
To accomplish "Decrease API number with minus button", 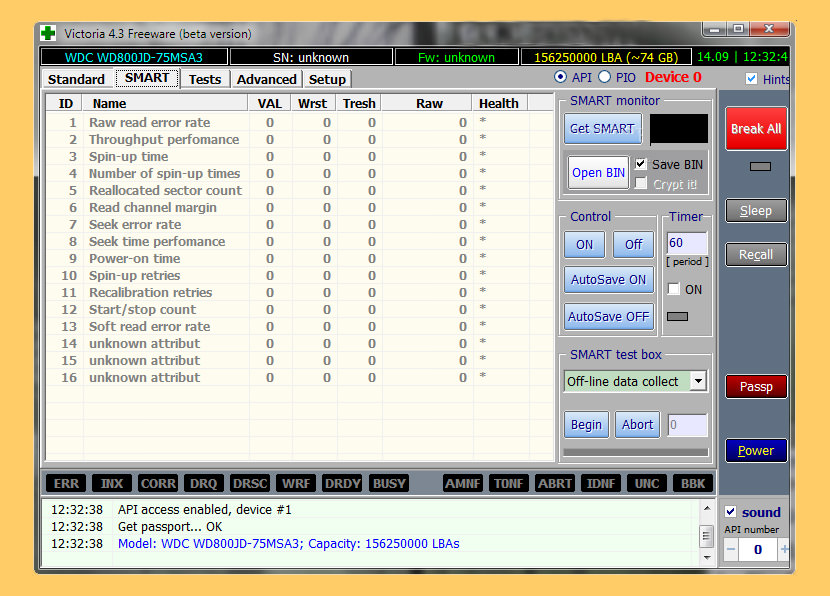I will coord(731,549).
